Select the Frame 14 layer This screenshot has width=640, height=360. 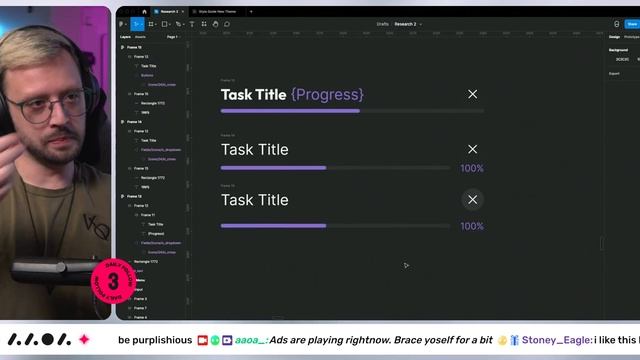tap(134, 122)
